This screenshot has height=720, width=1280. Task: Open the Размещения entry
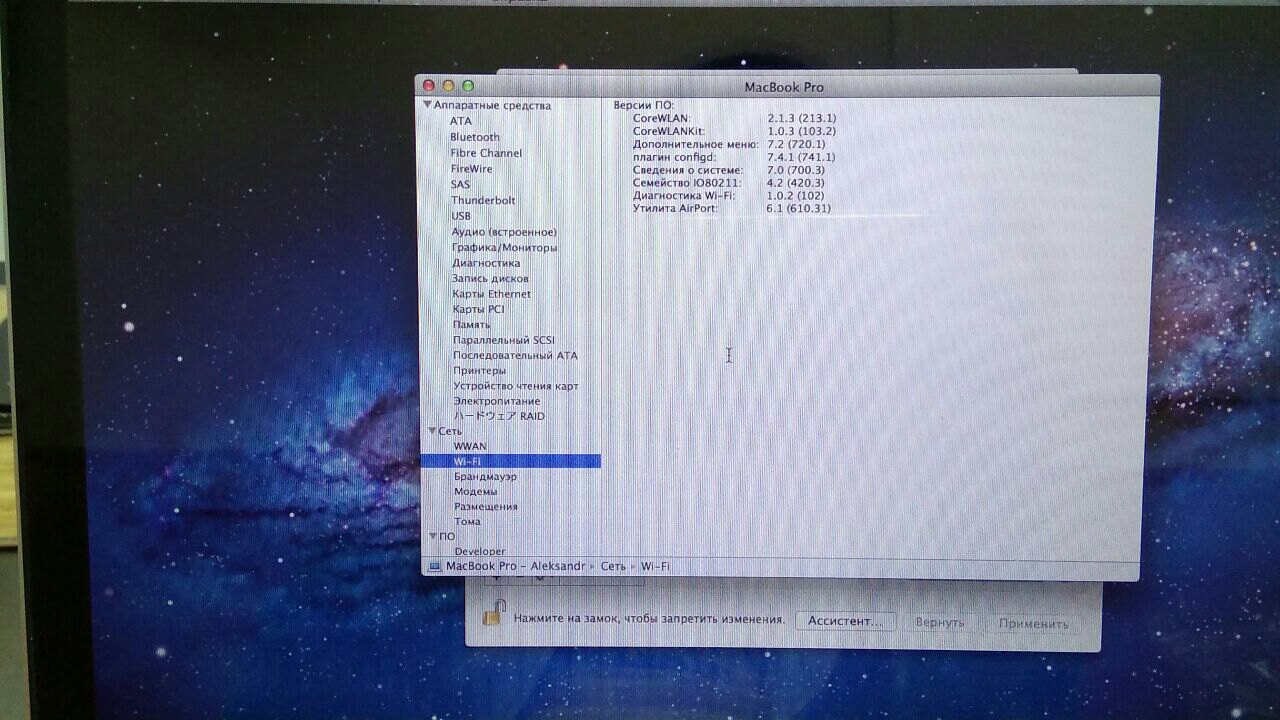[x=486, y=506]
